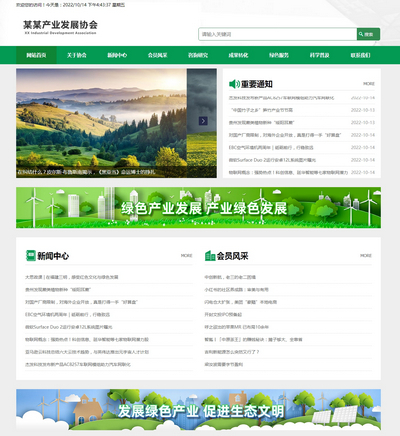Click MORE next to 新闻中心 heading

[186, 256]
